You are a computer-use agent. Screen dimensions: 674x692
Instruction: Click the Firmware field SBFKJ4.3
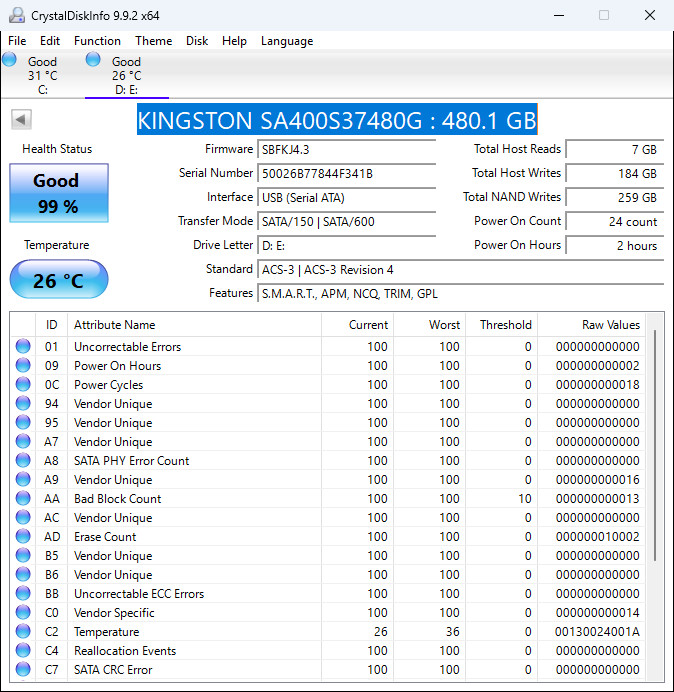pos(346,149)
